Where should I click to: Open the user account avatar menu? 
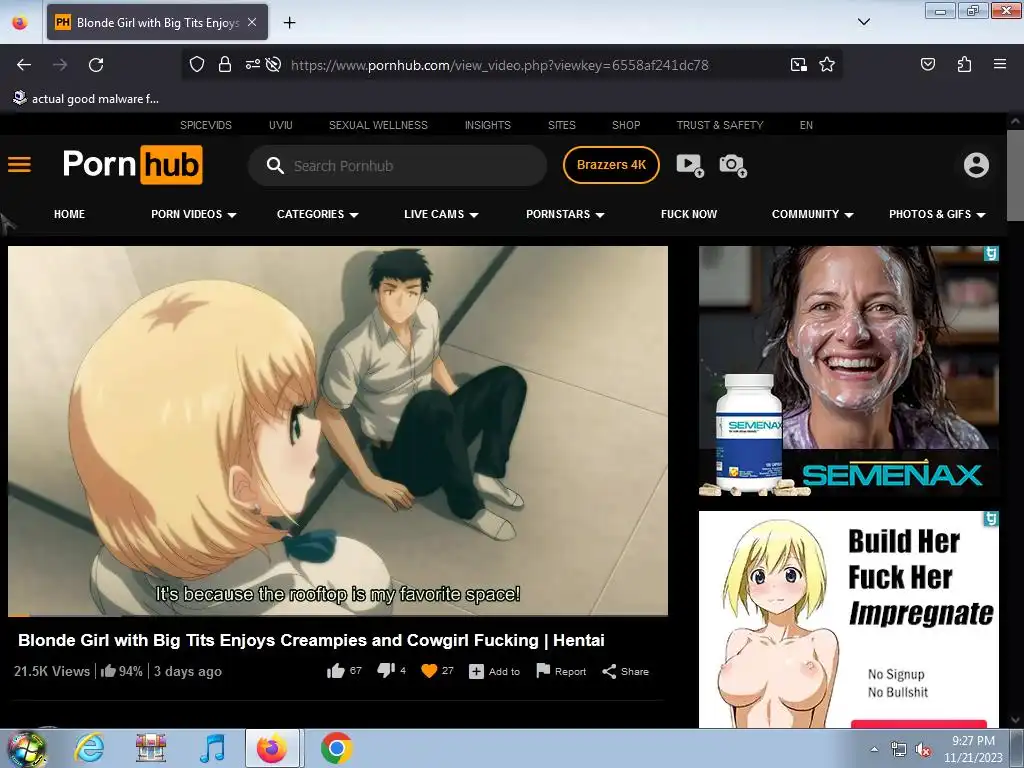tap(976, 165)
